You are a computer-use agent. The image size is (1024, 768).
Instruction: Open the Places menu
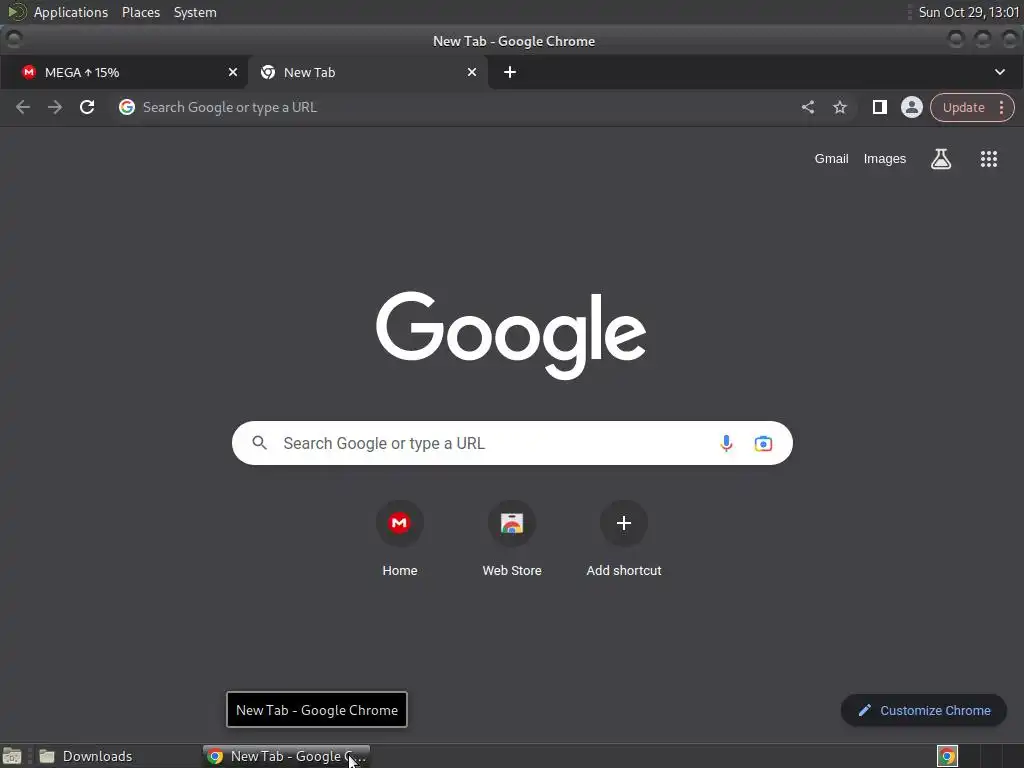pyautogui.click(x=140, y=12)
